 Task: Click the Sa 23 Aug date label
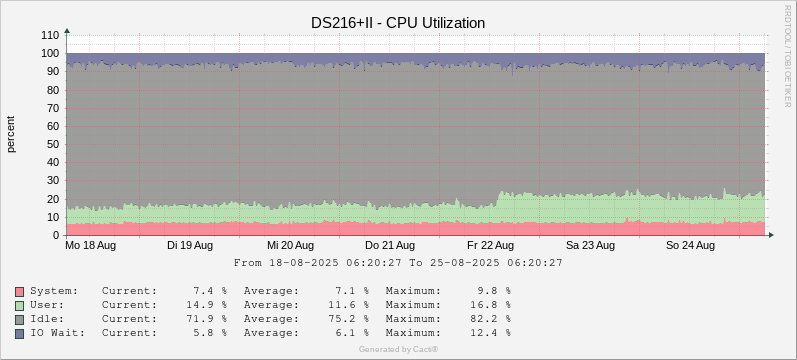pyautogui.click(x=591, y=246)
